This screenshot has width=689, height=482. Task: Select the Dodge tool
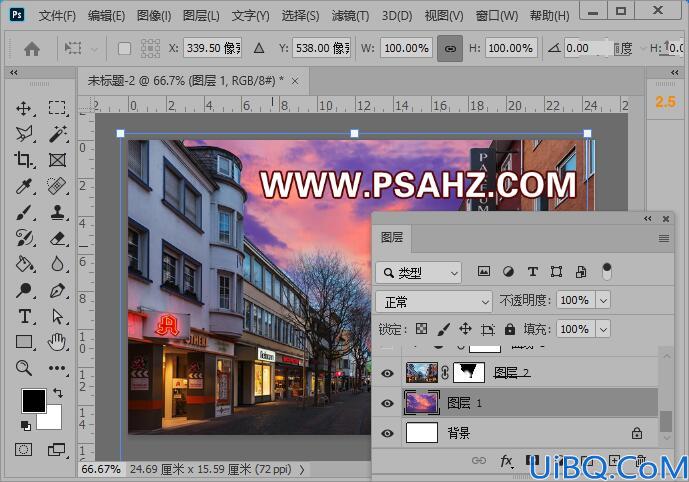pyautogui.click(x=24, y=290)
